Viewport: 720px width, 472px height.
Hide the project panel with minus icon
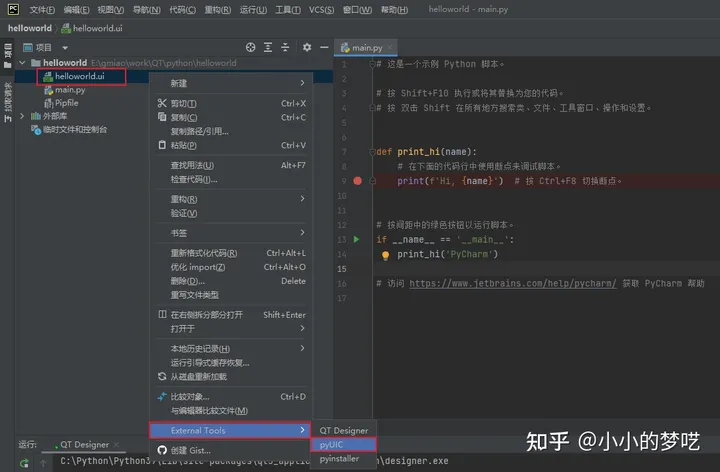(x=324, y=47)
